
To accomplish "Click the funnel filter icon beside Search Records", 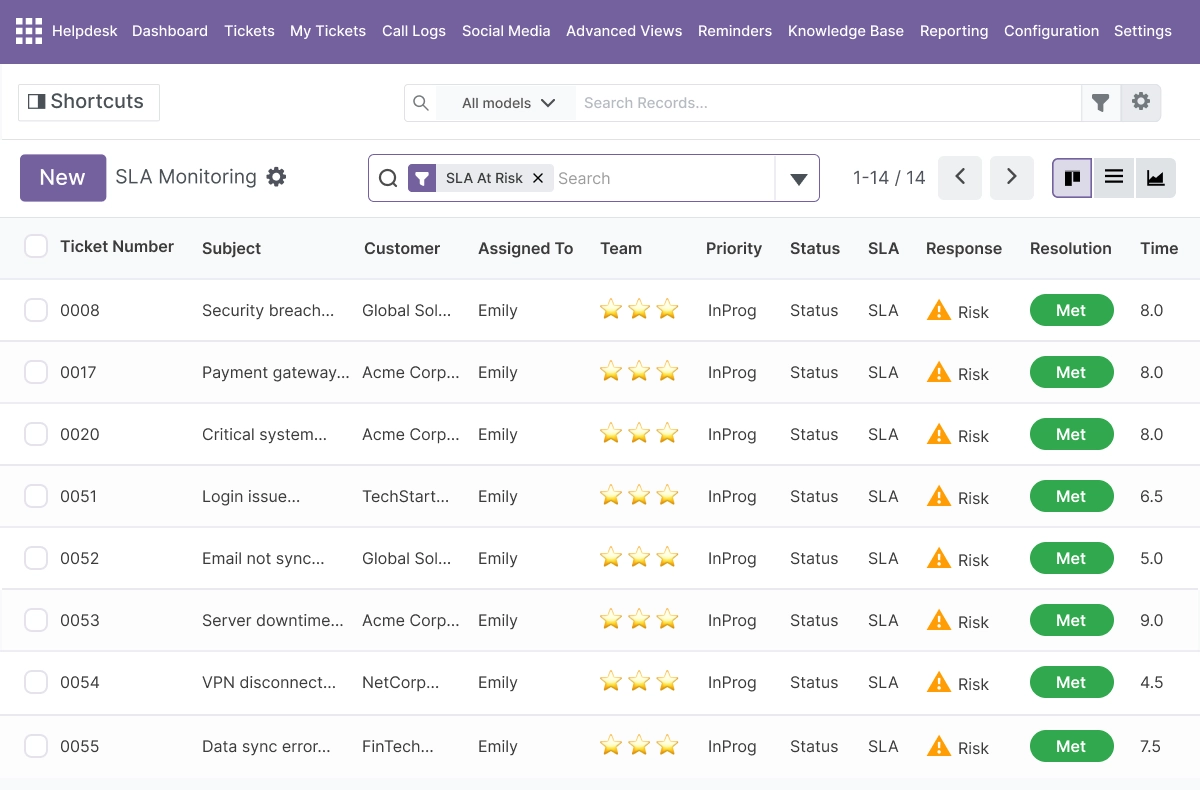I will (x=1101, y=103).
